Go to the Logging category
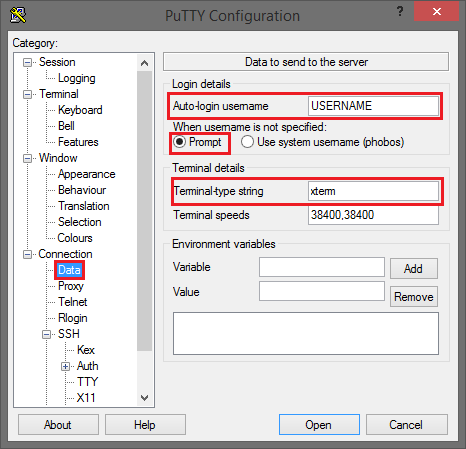Image resolution: width=466 pixels, height=449 pixels. click(77, 78)
